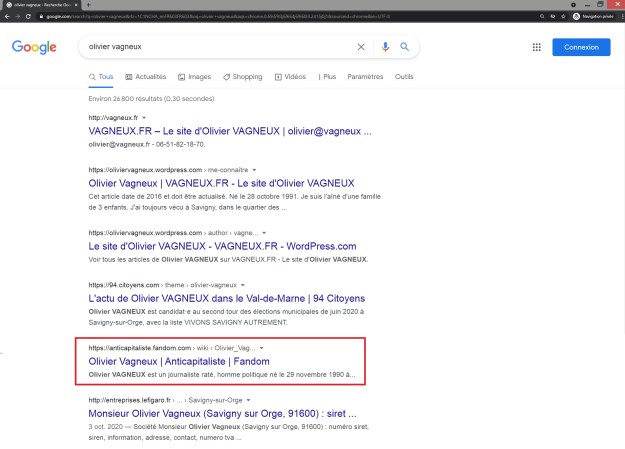Screen dimensions: 625x449
Task: Switch to the Actualités tab
Action: pyautogui.click(x=146, y=77)
